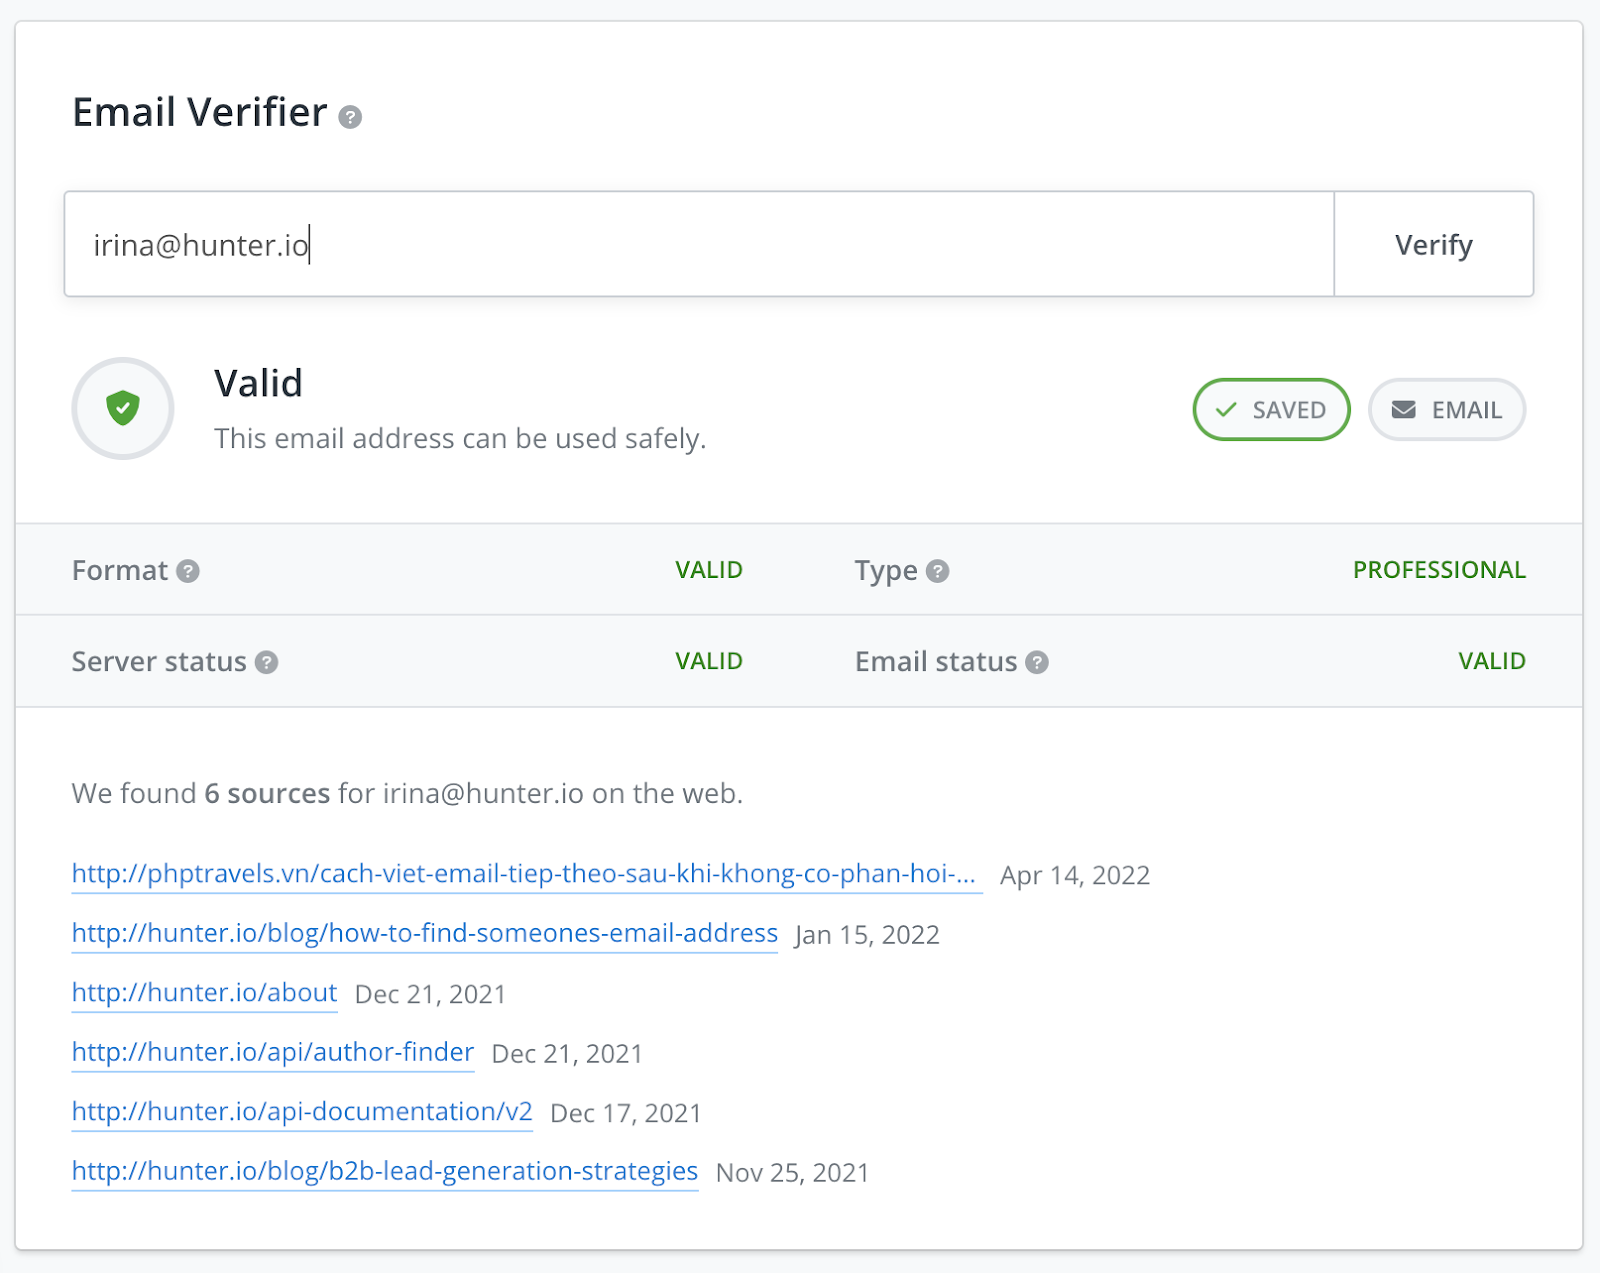The width and height of the screenshot is (1600, 1273).
Task: Open the how-to-find-someones-email-address blog link
Action: pos(424,933)
